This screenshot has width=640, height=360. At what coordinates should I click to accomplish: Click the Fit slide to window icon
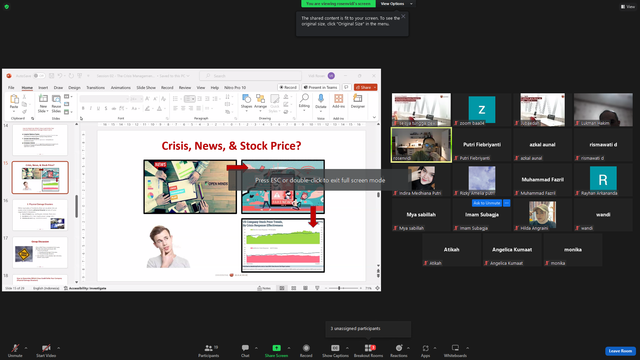coord(378,288)
